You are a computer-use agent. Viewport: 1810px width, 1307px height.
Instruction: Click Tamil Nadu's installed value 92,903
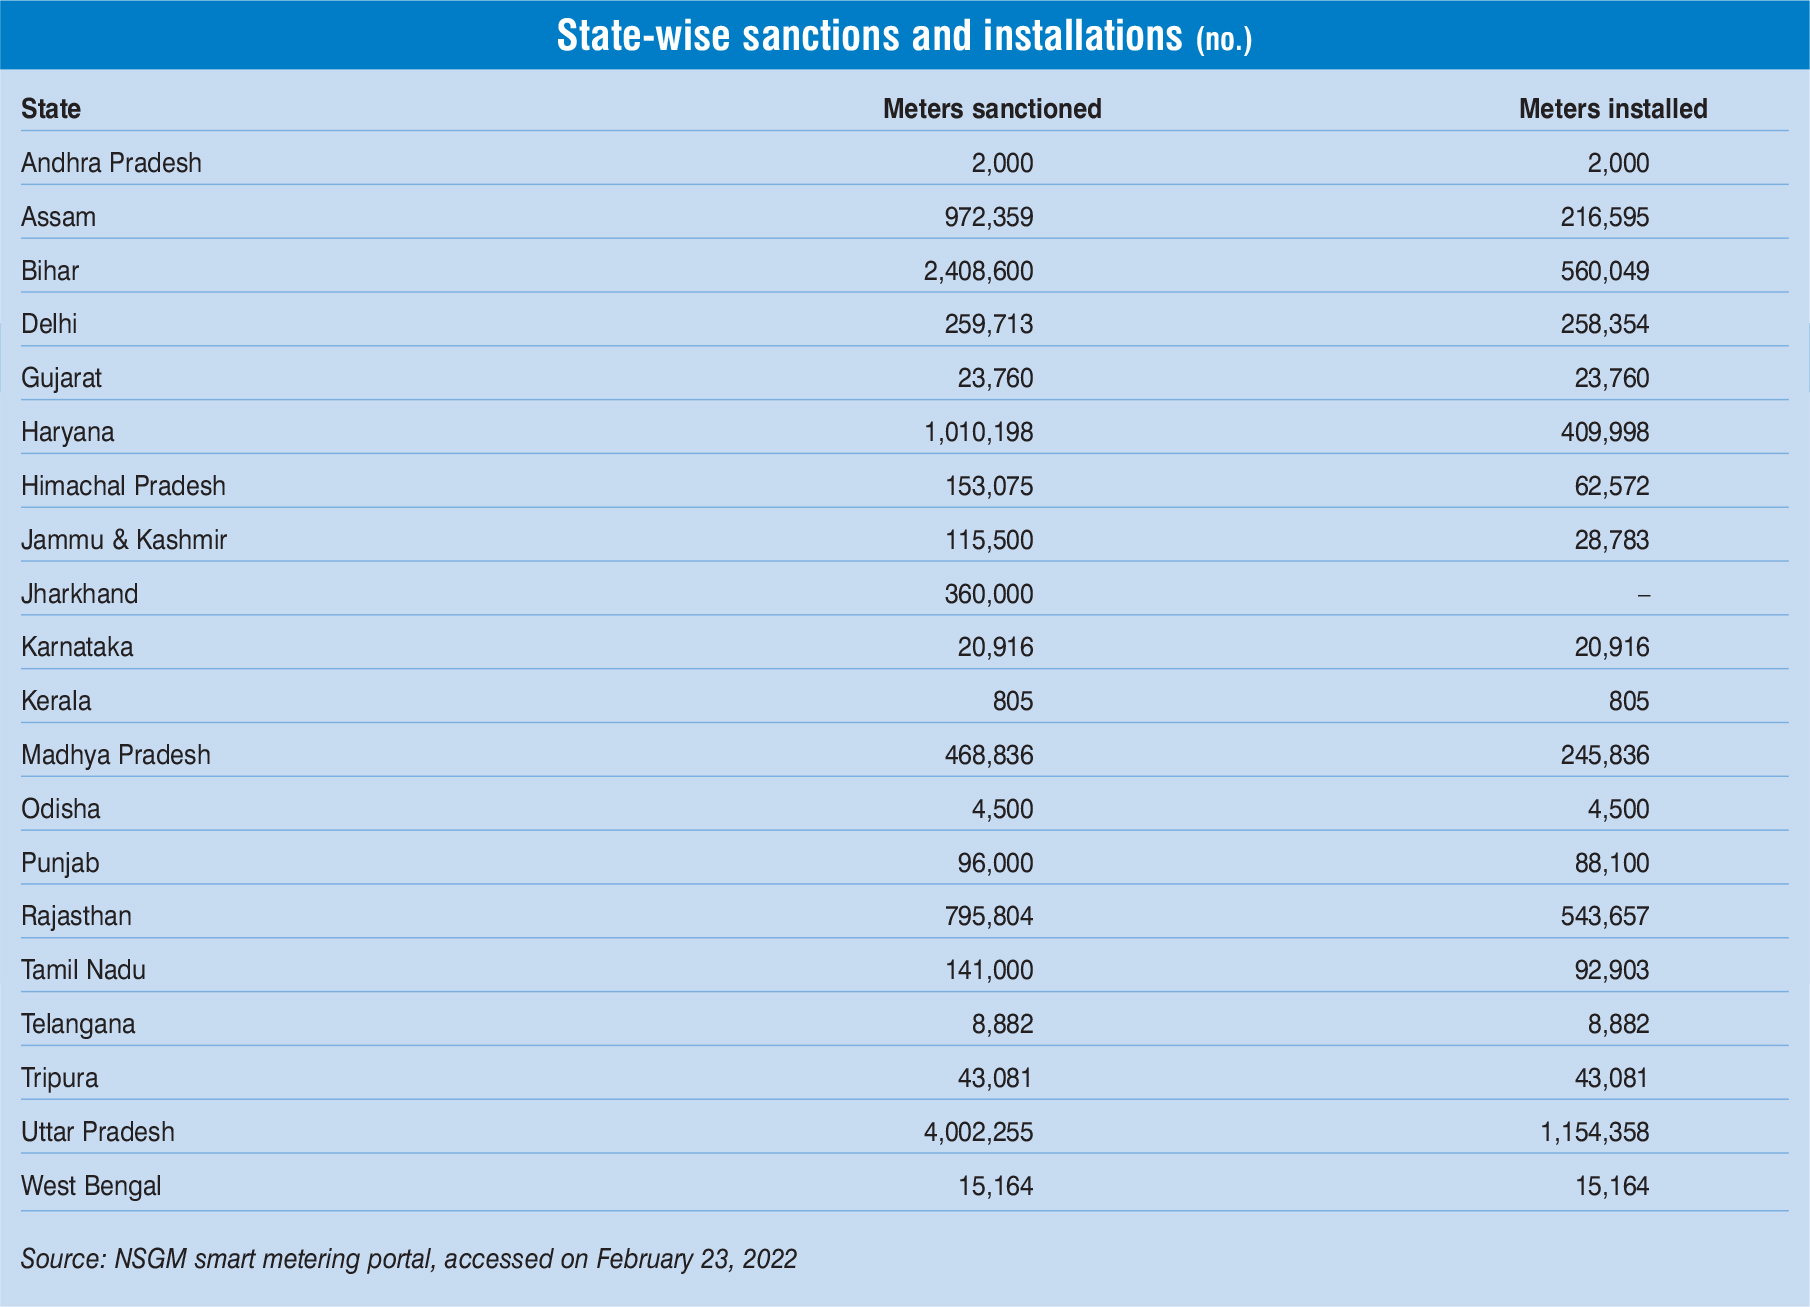click(1611, 970)
